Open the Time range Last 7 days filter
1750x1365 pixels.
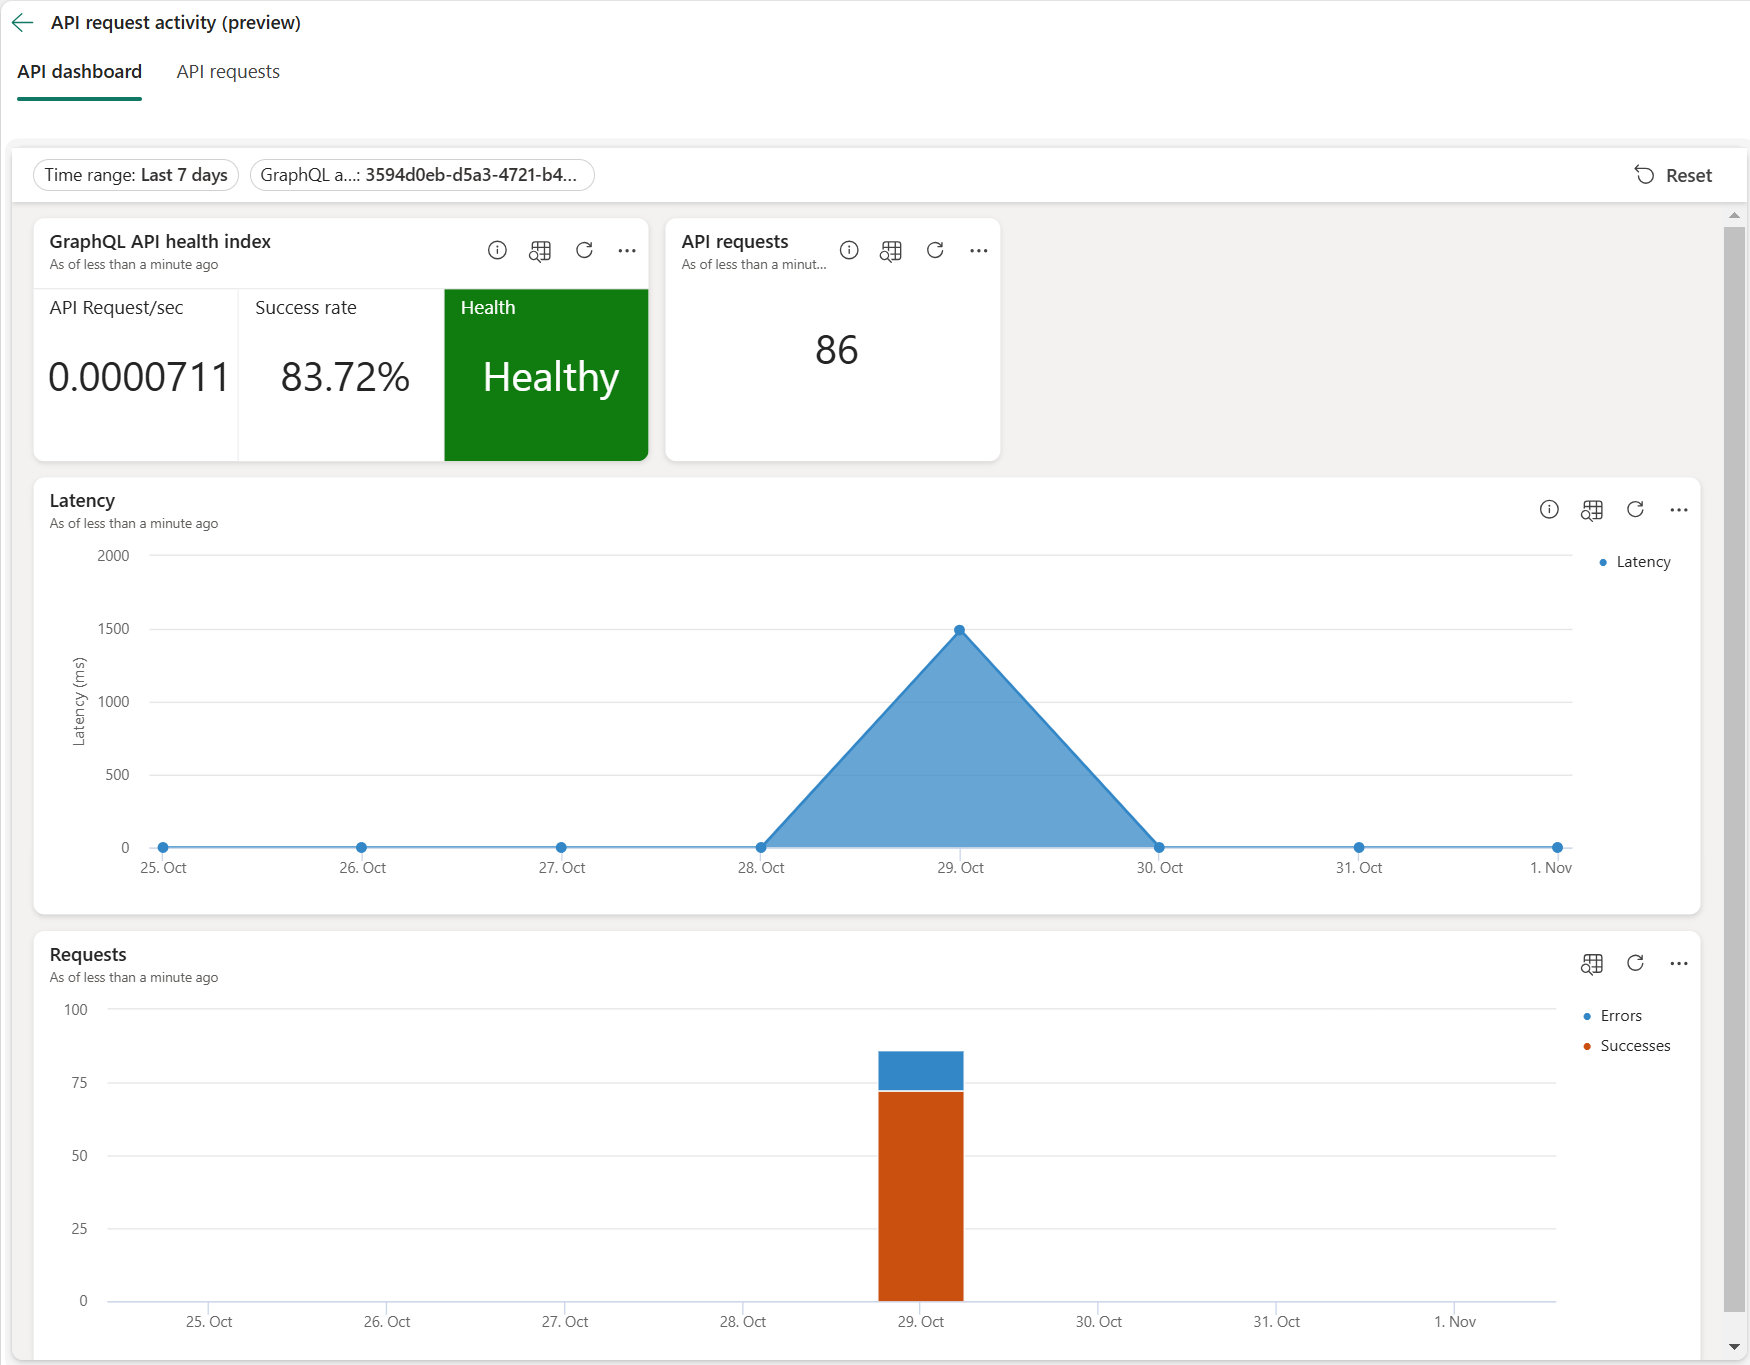click(135, 174)
